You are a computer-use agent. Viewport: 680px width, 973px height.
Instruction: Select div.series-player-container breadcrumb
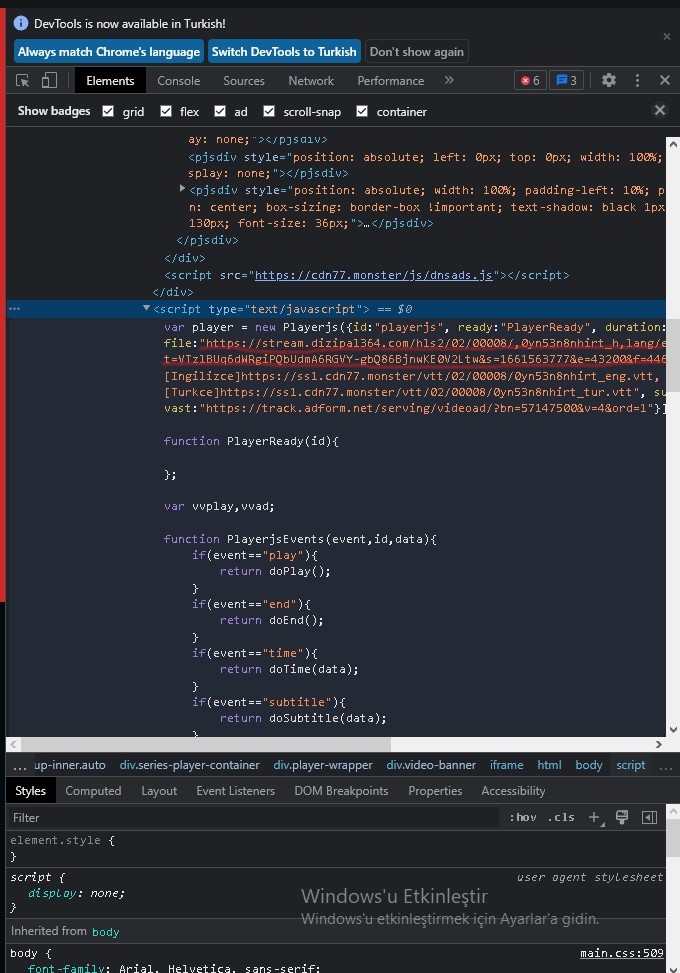click(189, 765)
